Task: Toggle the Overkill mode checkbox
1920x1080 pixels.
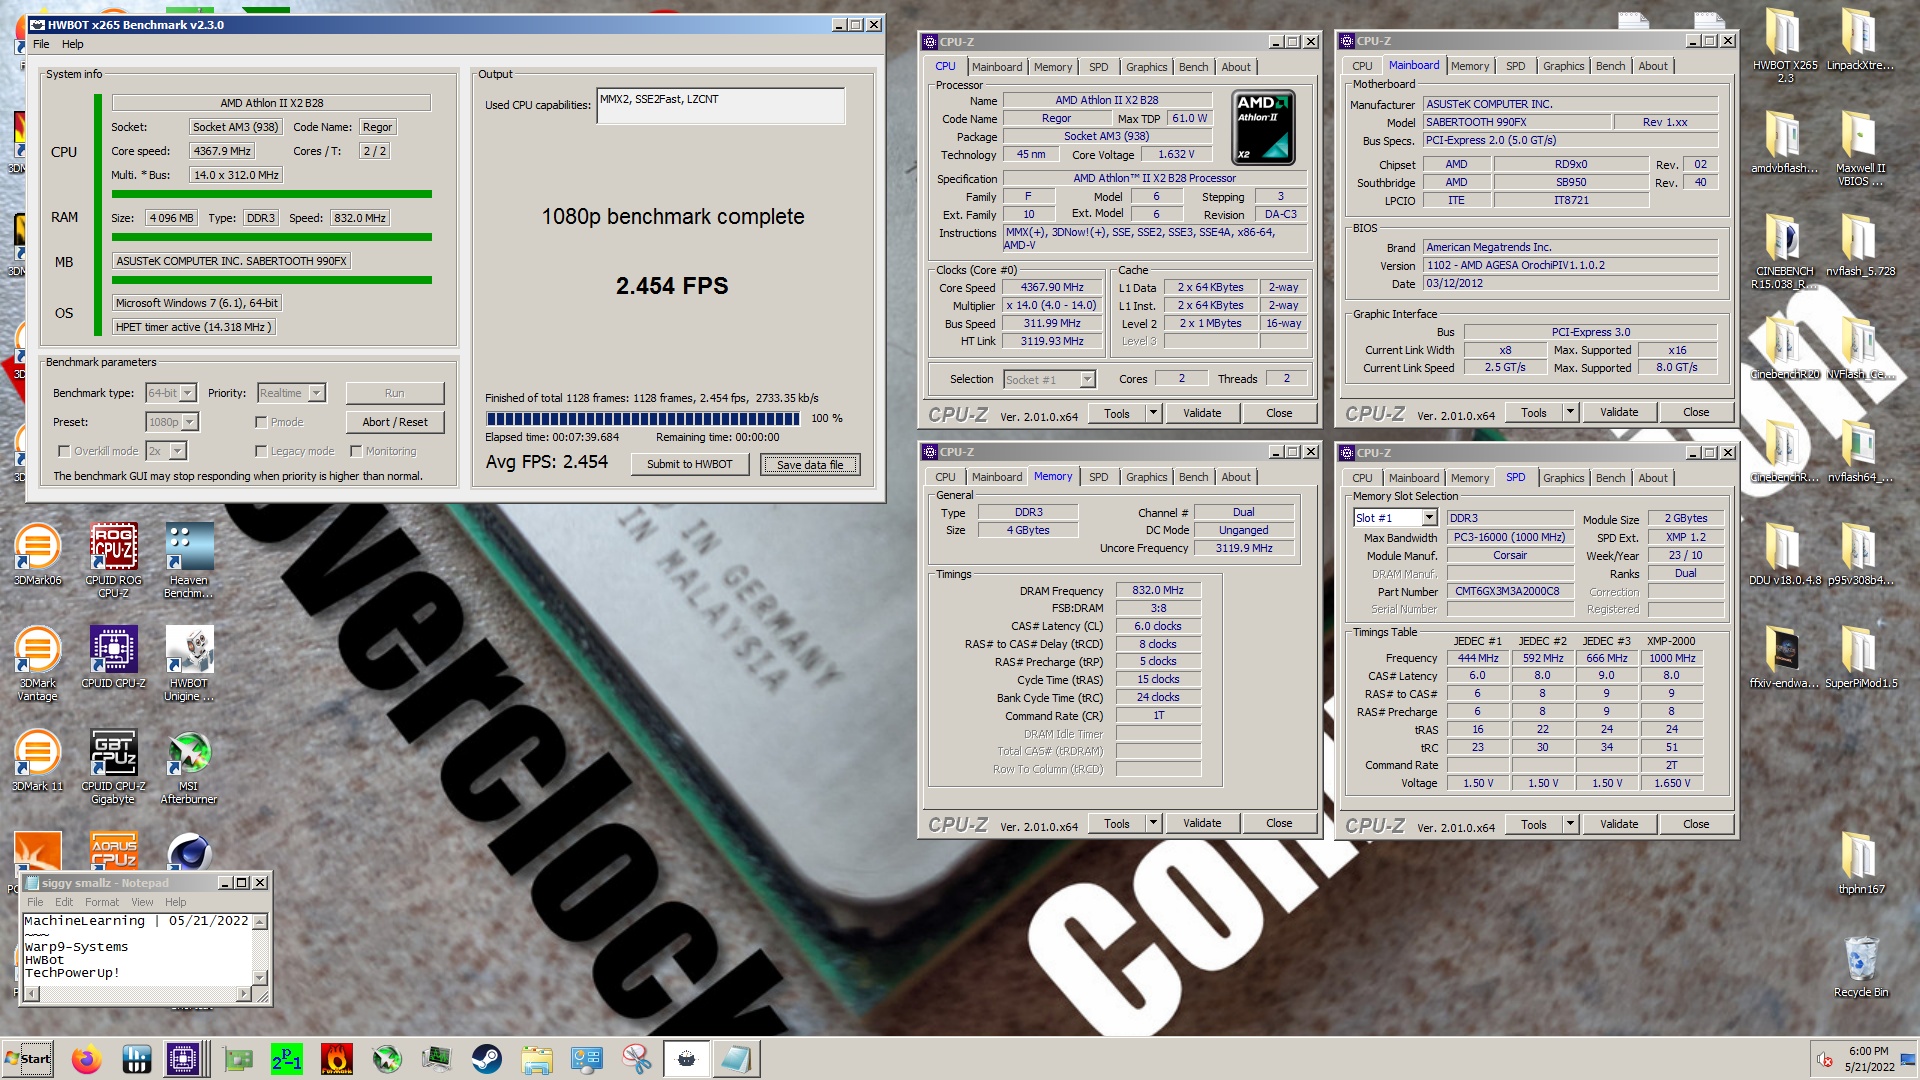Action: pos(64,451)
